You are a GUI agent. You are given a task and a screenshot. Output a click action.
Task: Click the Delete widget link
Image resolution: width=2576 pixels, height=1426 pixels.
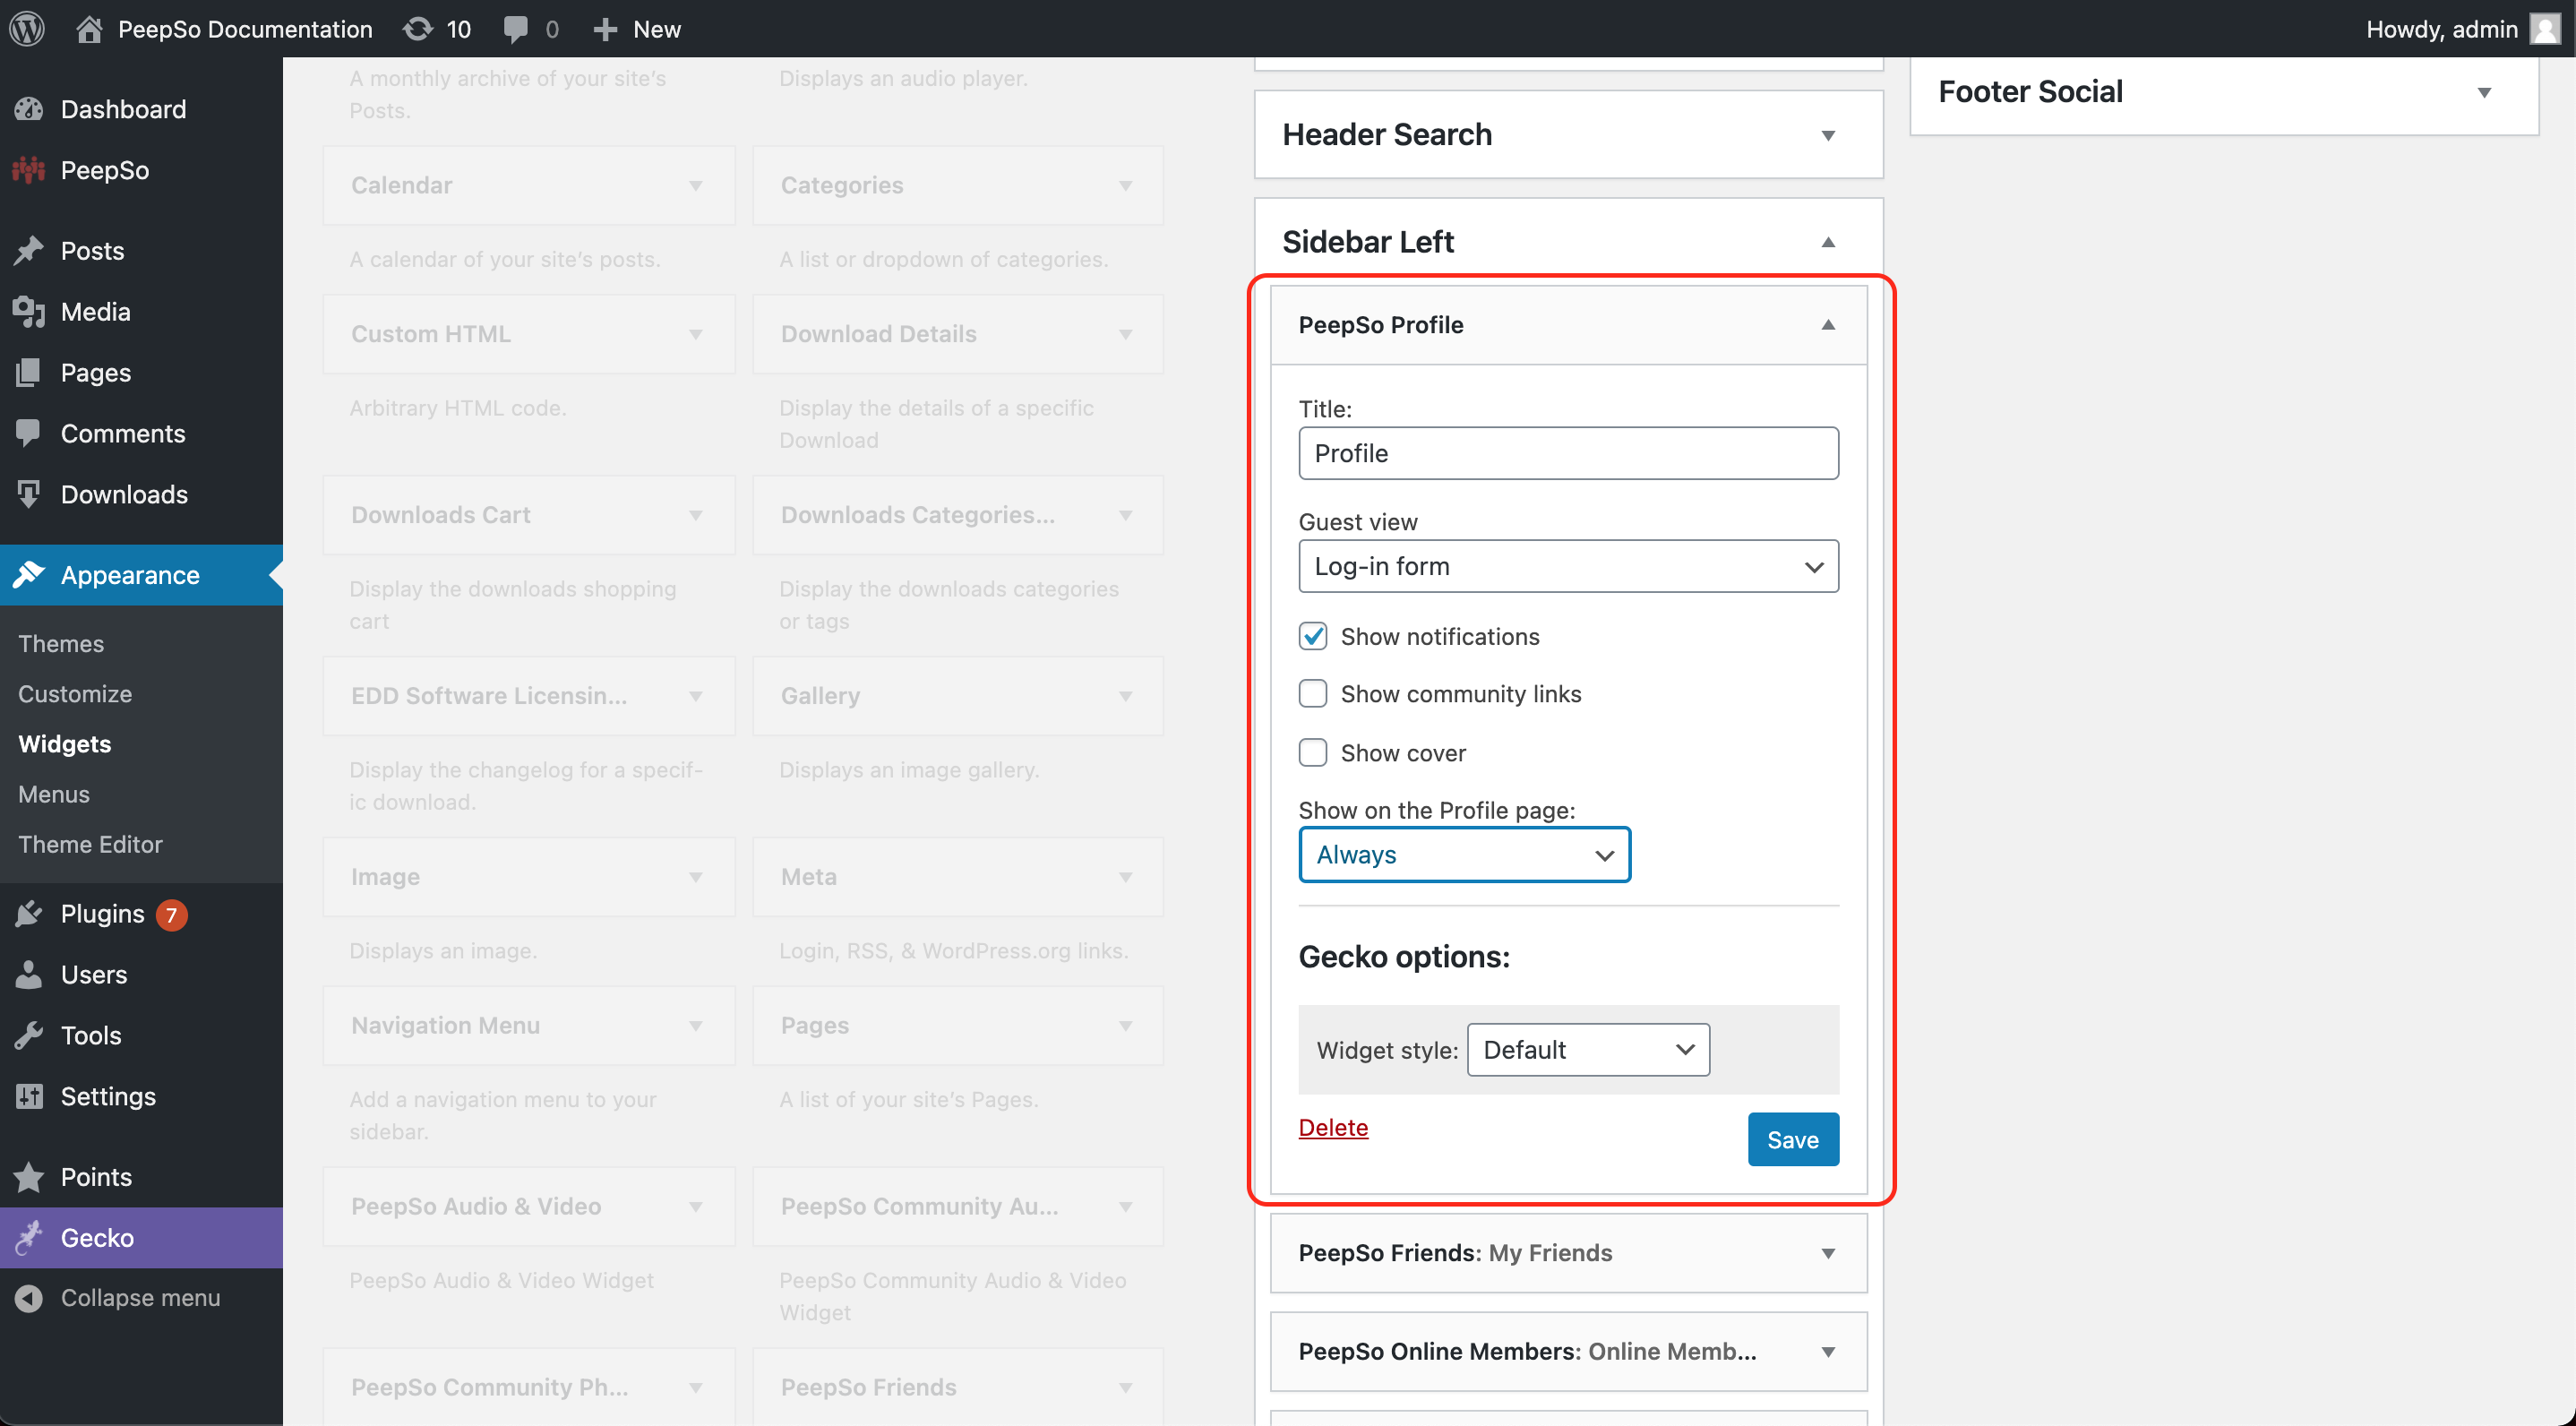pyautogui.click(x=1333, y=1127)
